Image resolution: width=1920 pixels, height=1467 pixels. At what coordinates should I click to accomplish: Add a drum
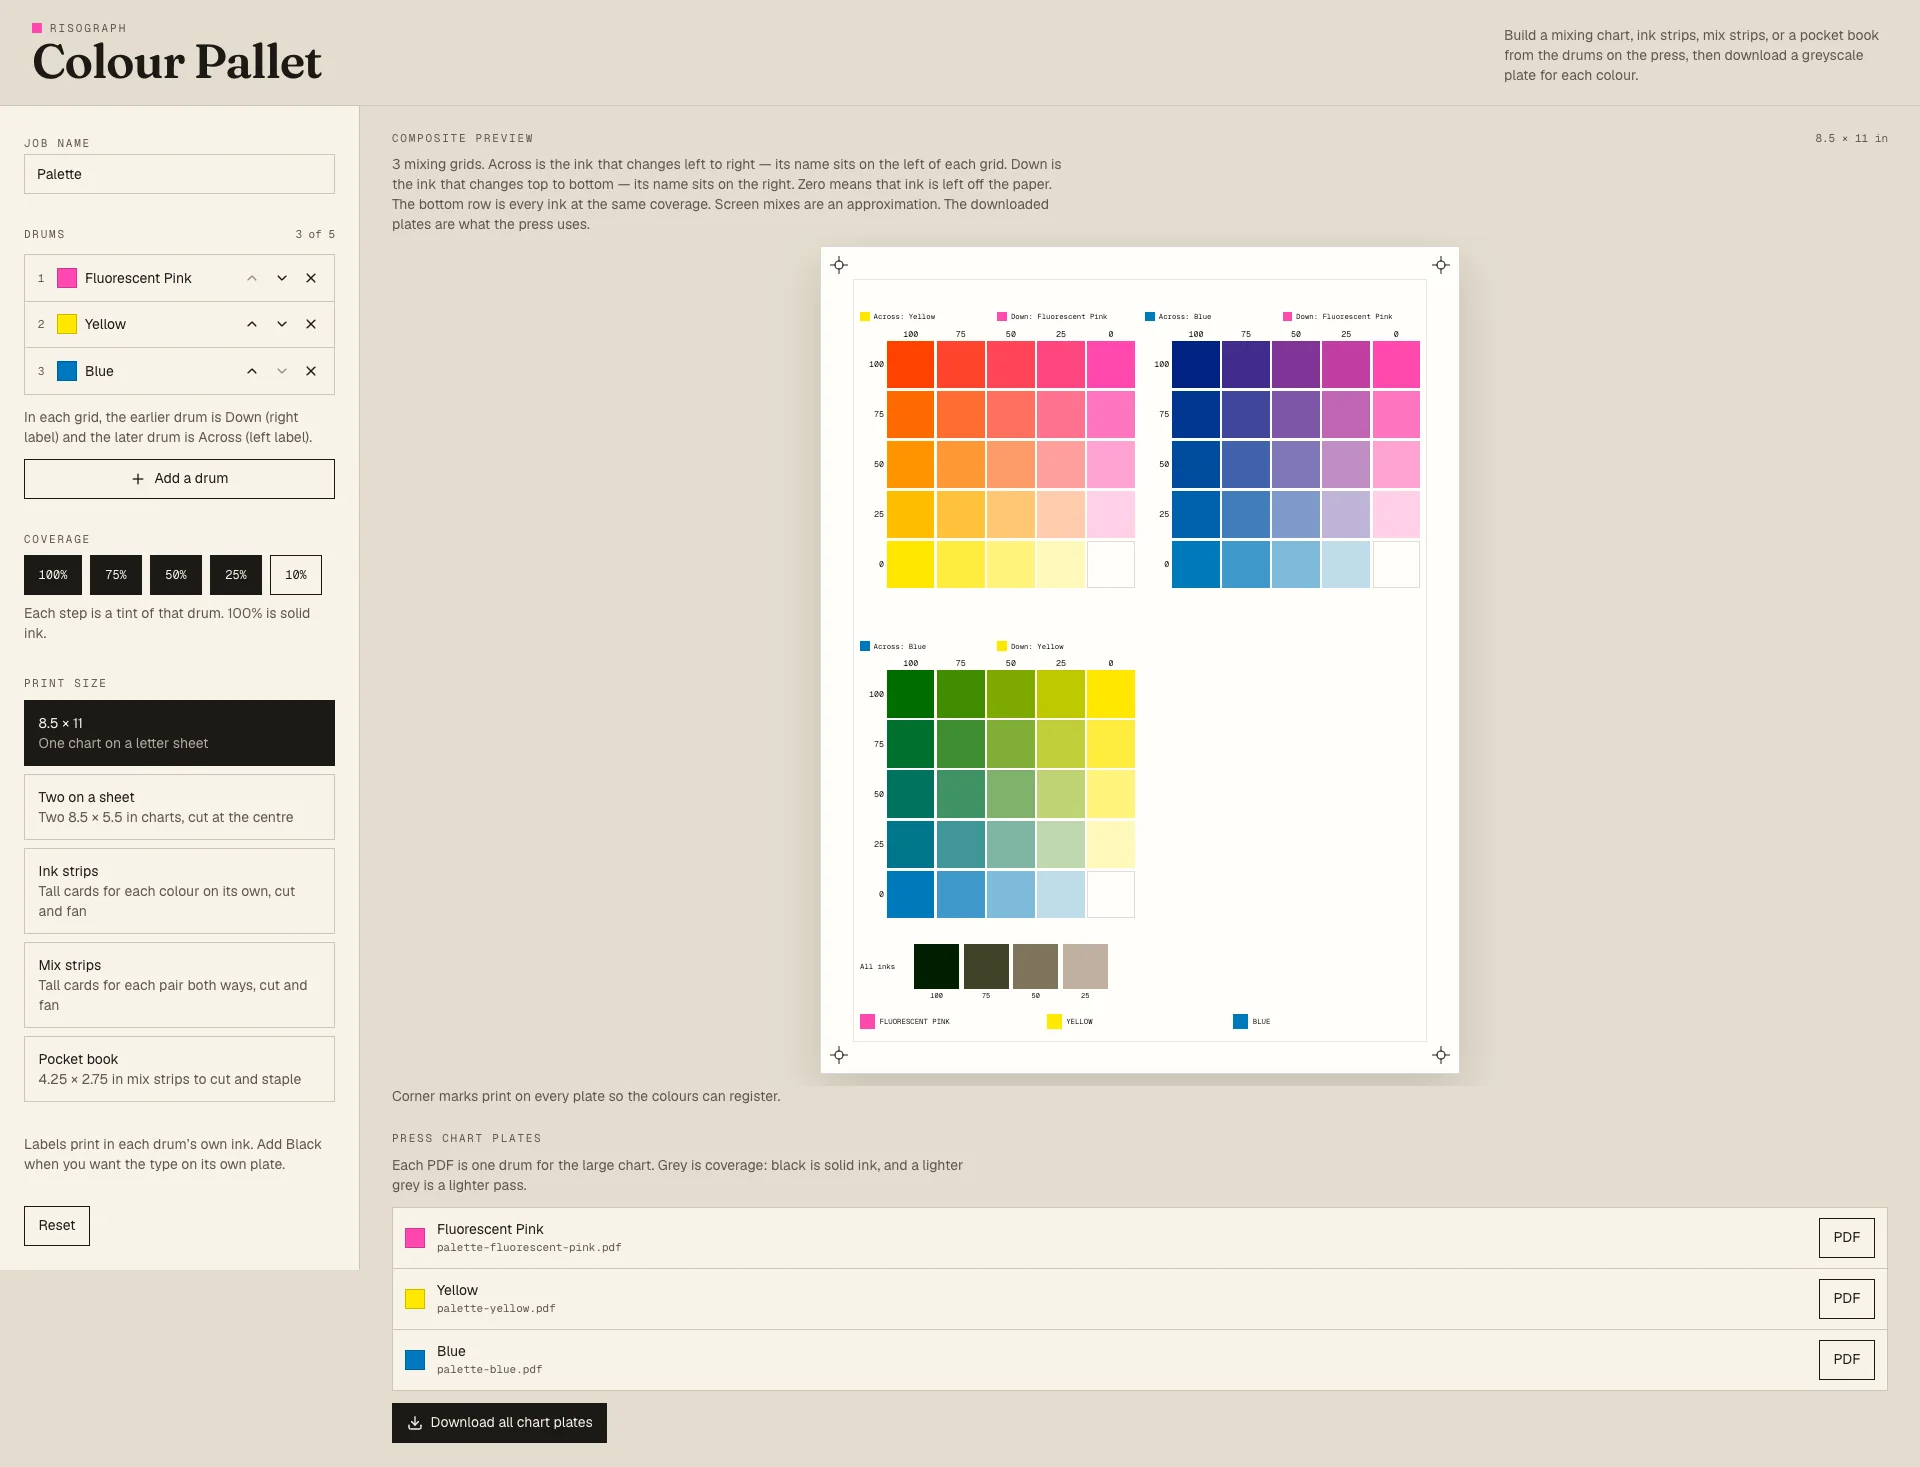click(x=179, y=479)
